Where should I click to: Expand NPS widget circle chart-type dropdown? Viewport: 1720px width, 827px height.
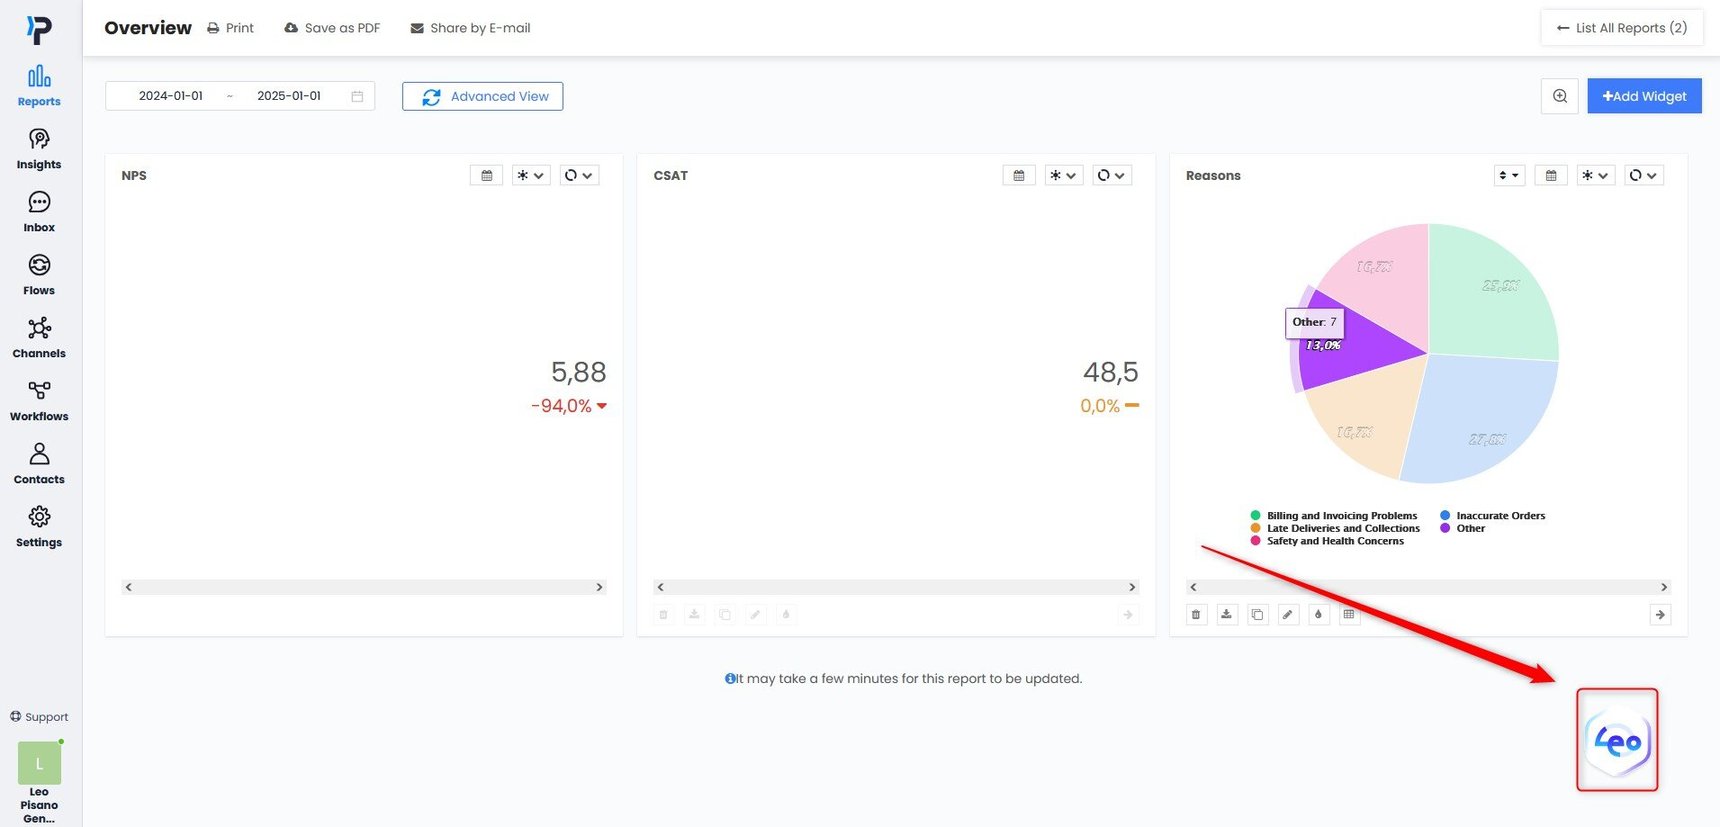coord(579,175)
